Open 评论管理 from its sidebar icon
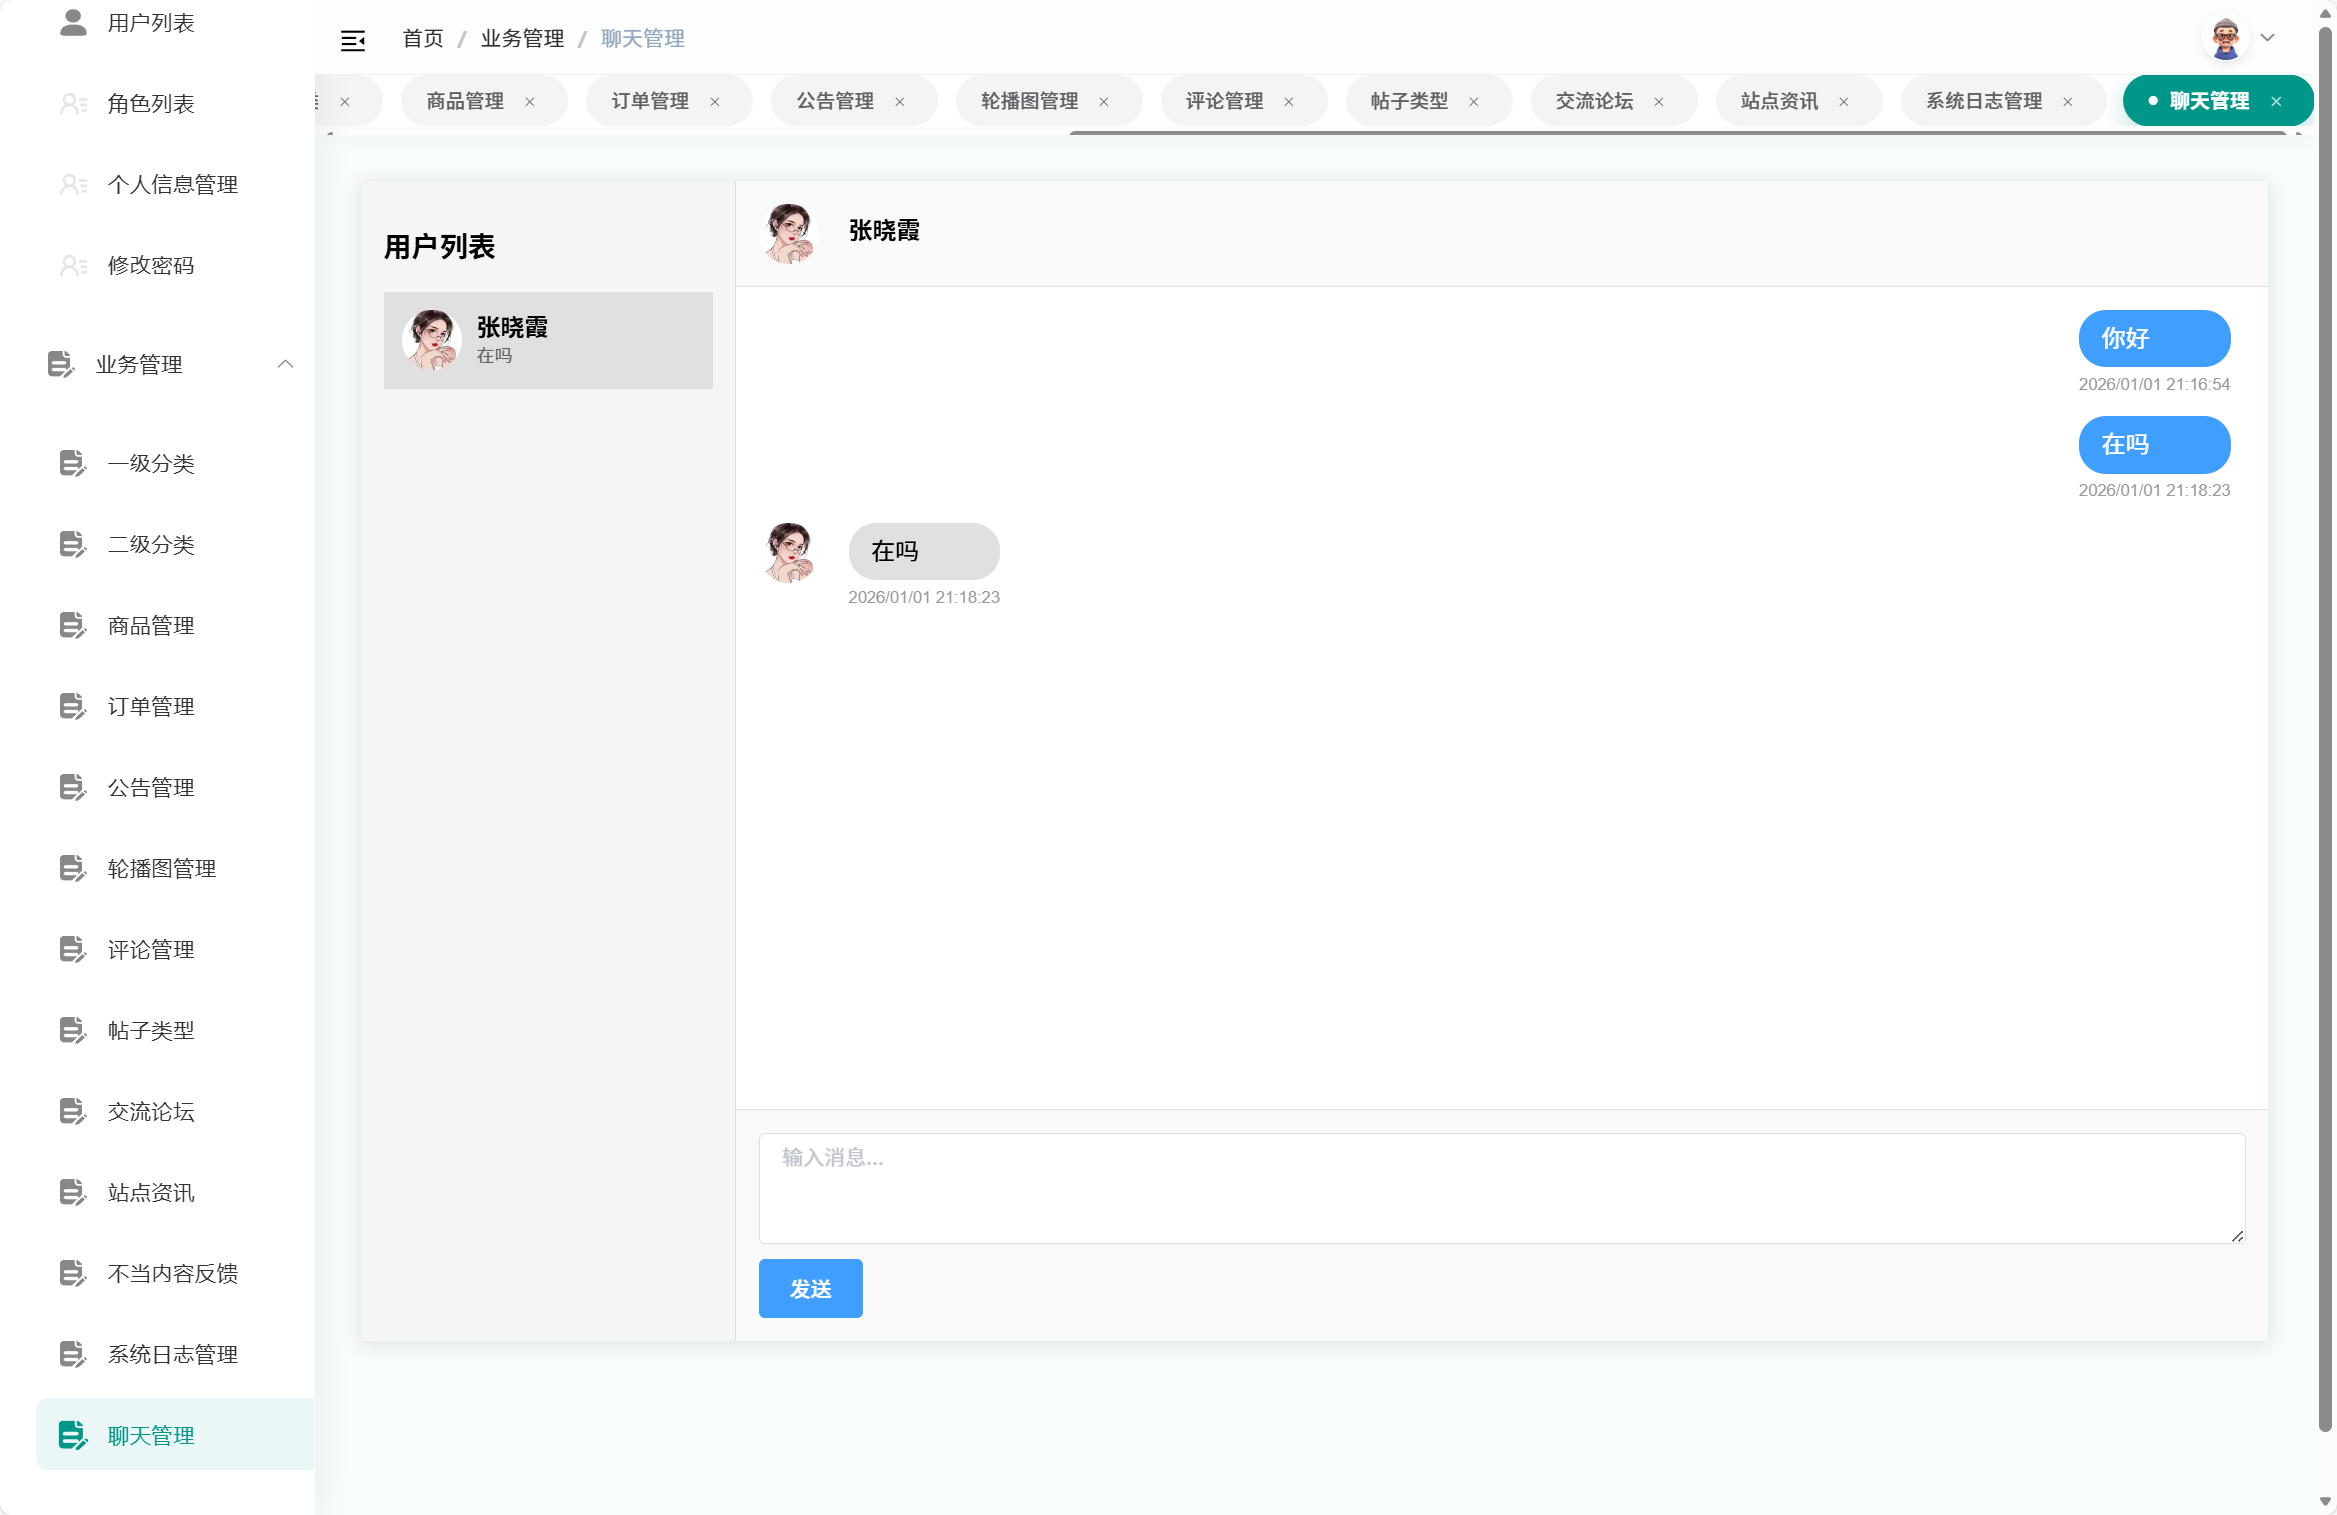Screen dimensions: 2337x1515 coord(72,949)
